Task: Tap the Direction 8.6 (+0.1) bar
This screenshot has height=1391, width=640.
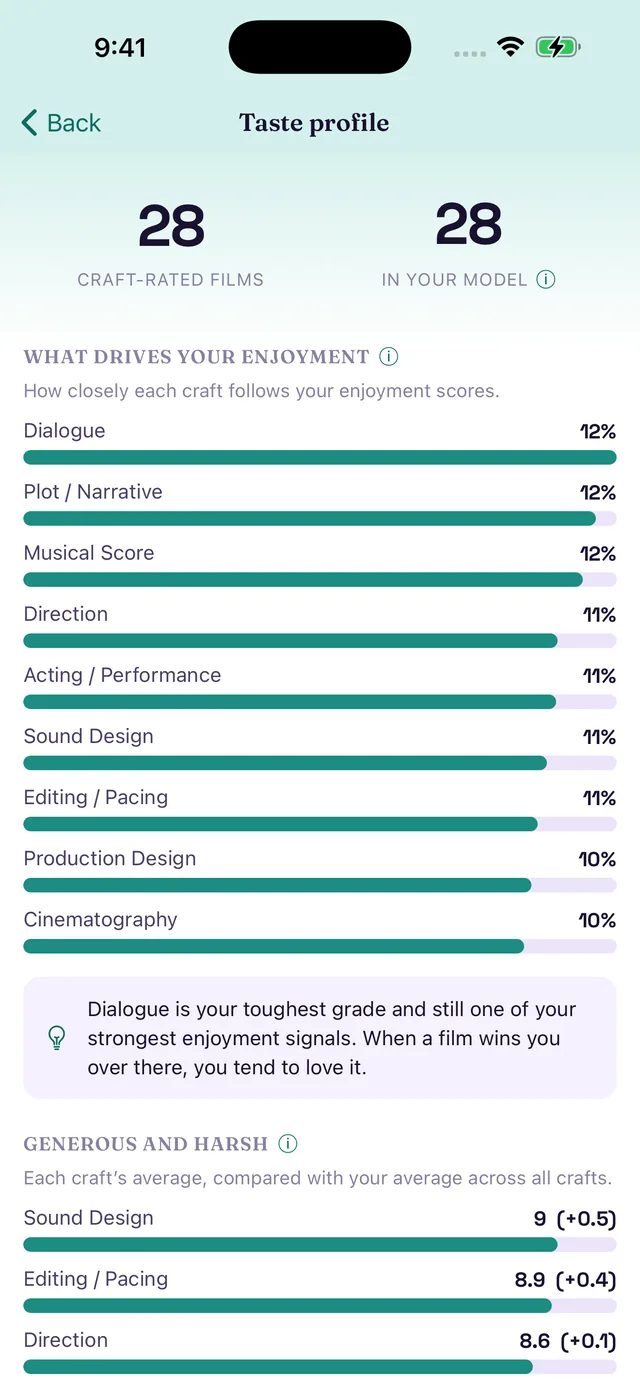Action: [x=320, y=1367]
